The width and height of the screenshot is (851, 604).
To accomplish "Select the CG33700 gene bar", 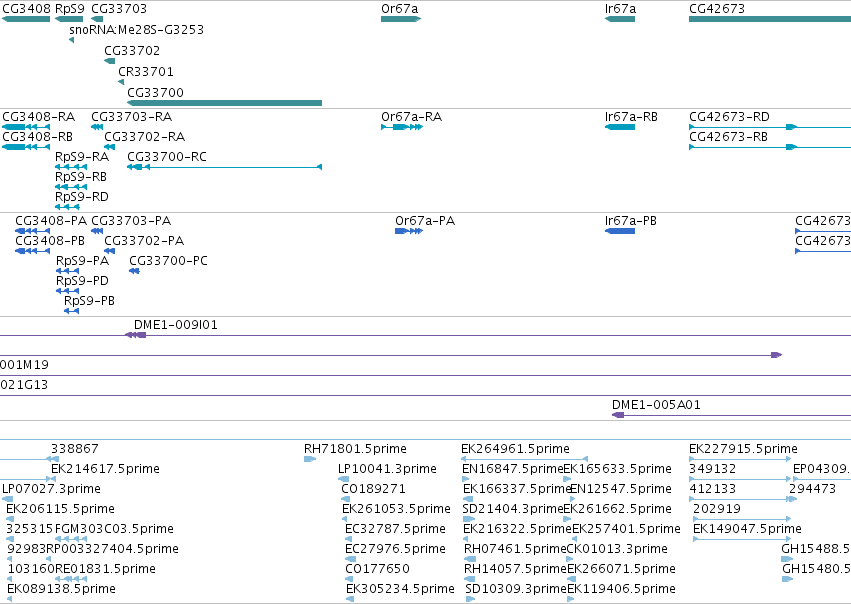I will point(225,103).
